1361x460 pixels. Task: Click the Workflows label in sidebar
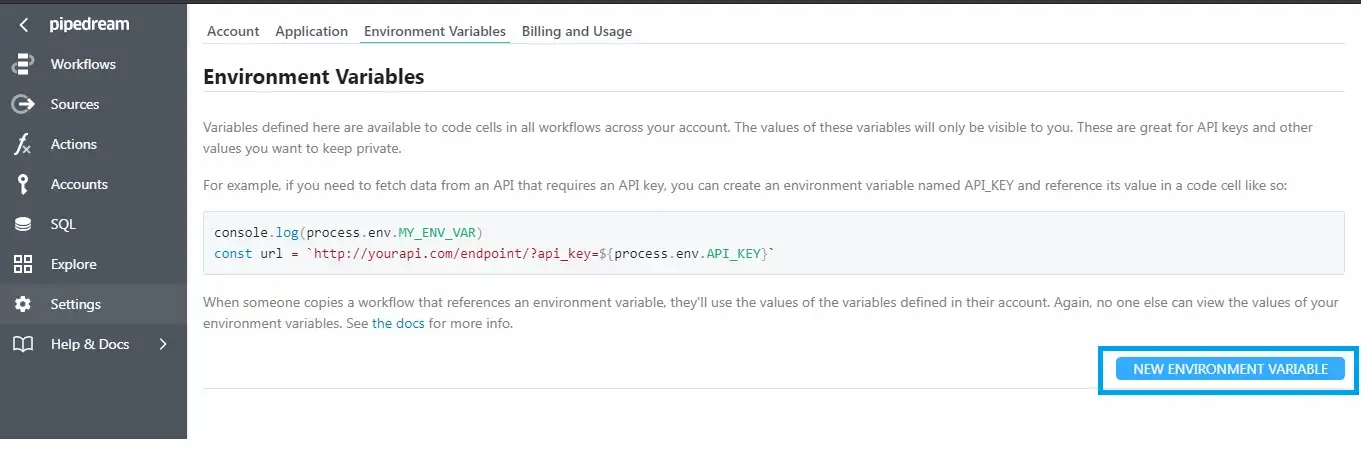click(83, 64)
